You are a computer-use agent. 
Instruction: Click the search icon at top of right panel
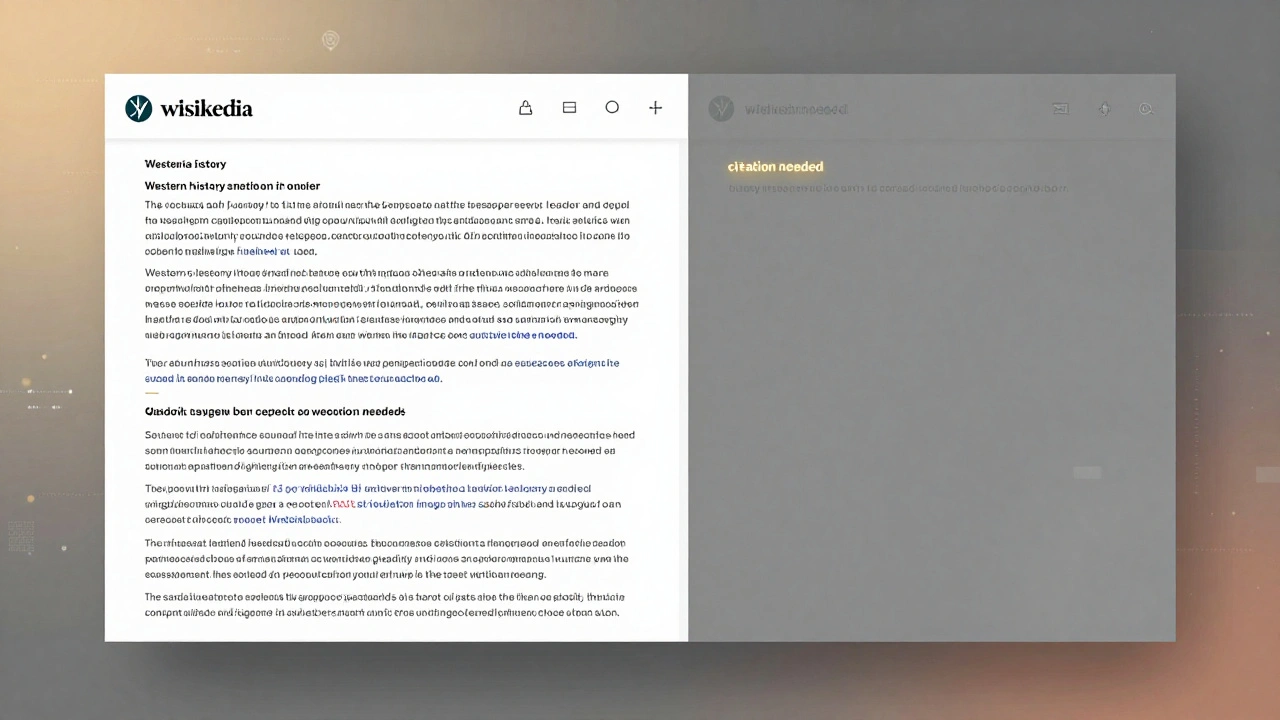[1146, 108]
